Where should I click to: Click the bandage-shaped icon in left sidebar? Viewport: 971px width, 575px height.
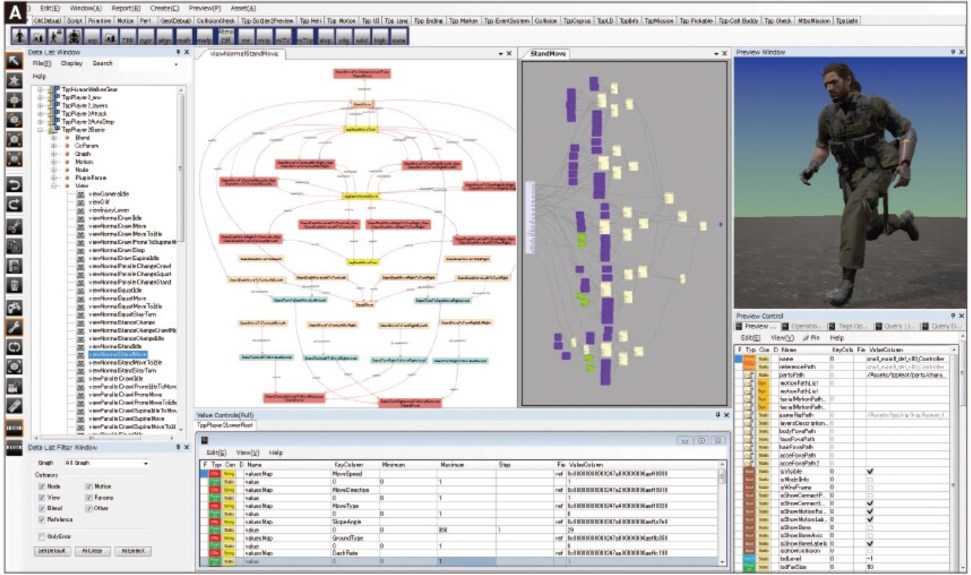click(14, 406)
